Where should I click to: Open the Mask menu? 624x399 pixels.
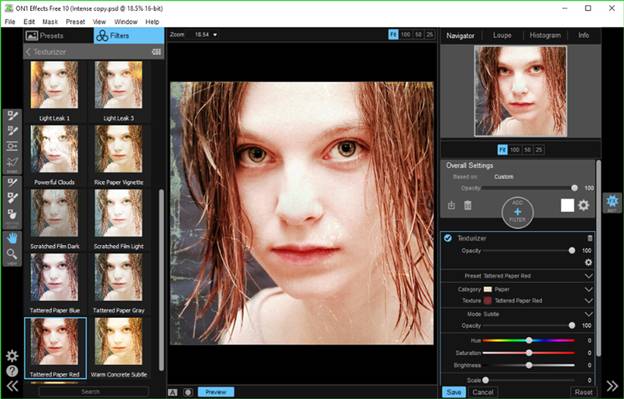coord(50,21)
